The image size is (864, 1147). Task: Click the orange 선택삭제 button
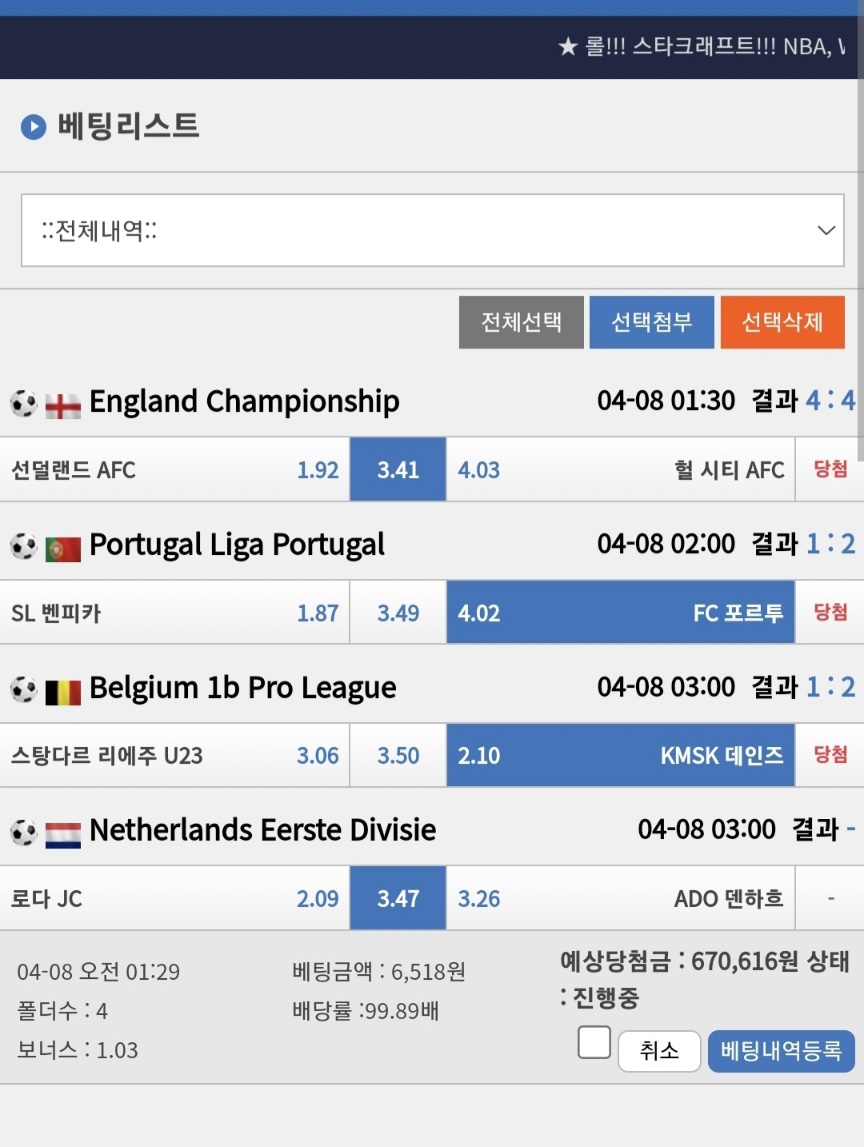(x=783, y=322)
